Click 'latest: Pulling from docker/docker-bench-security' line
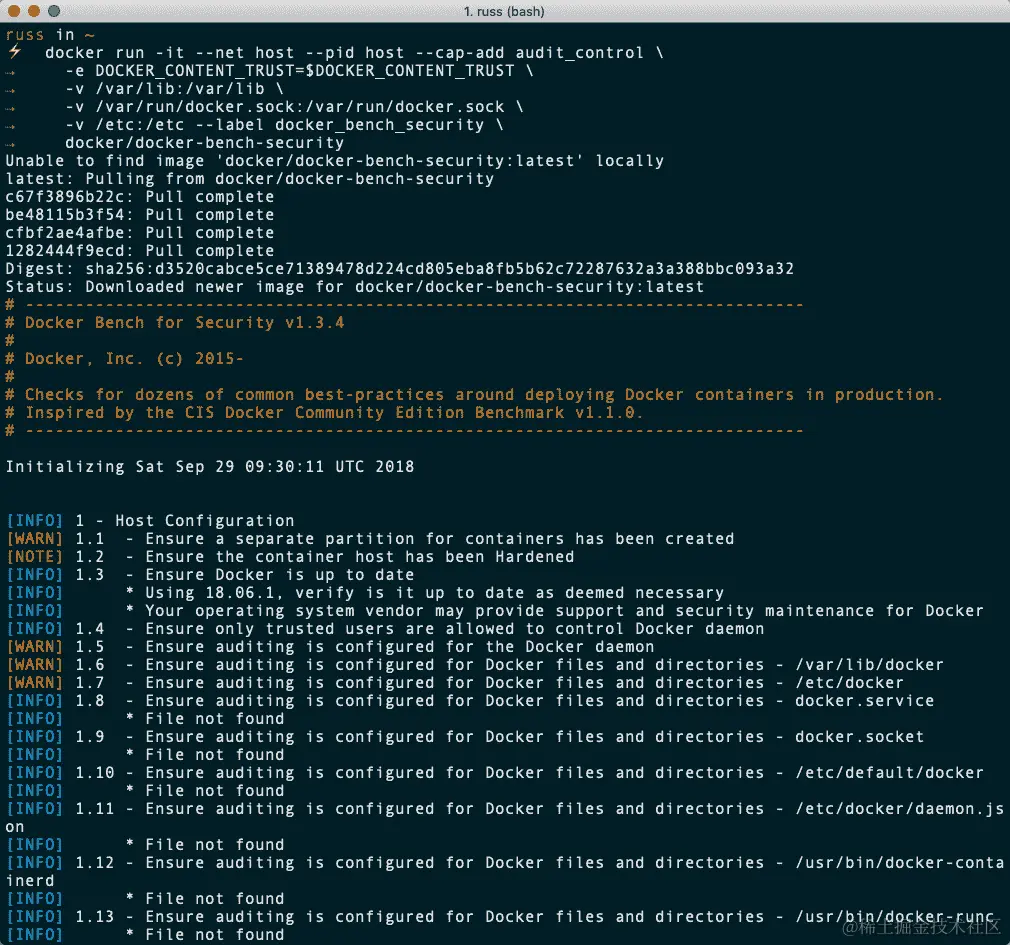The image size is (1010, 945). point(249,179)
